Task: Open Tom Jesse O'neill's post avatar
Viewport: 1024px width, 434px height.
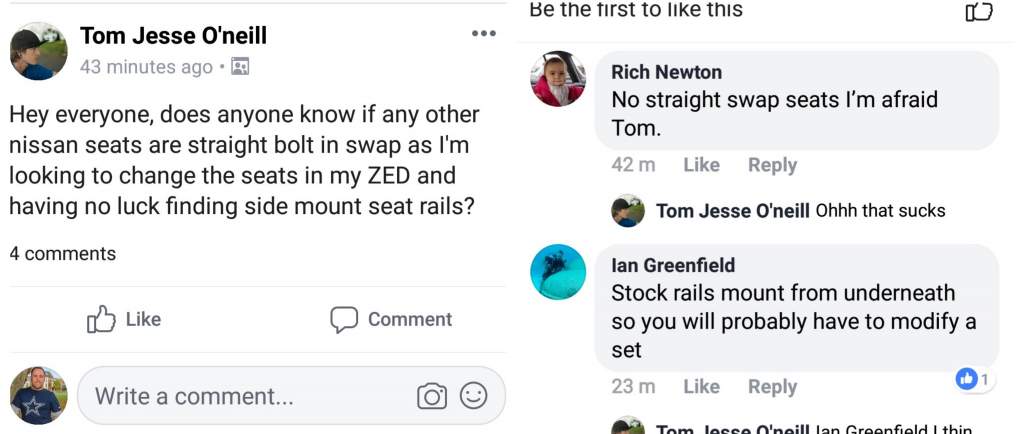Action: tap(39, 51)
